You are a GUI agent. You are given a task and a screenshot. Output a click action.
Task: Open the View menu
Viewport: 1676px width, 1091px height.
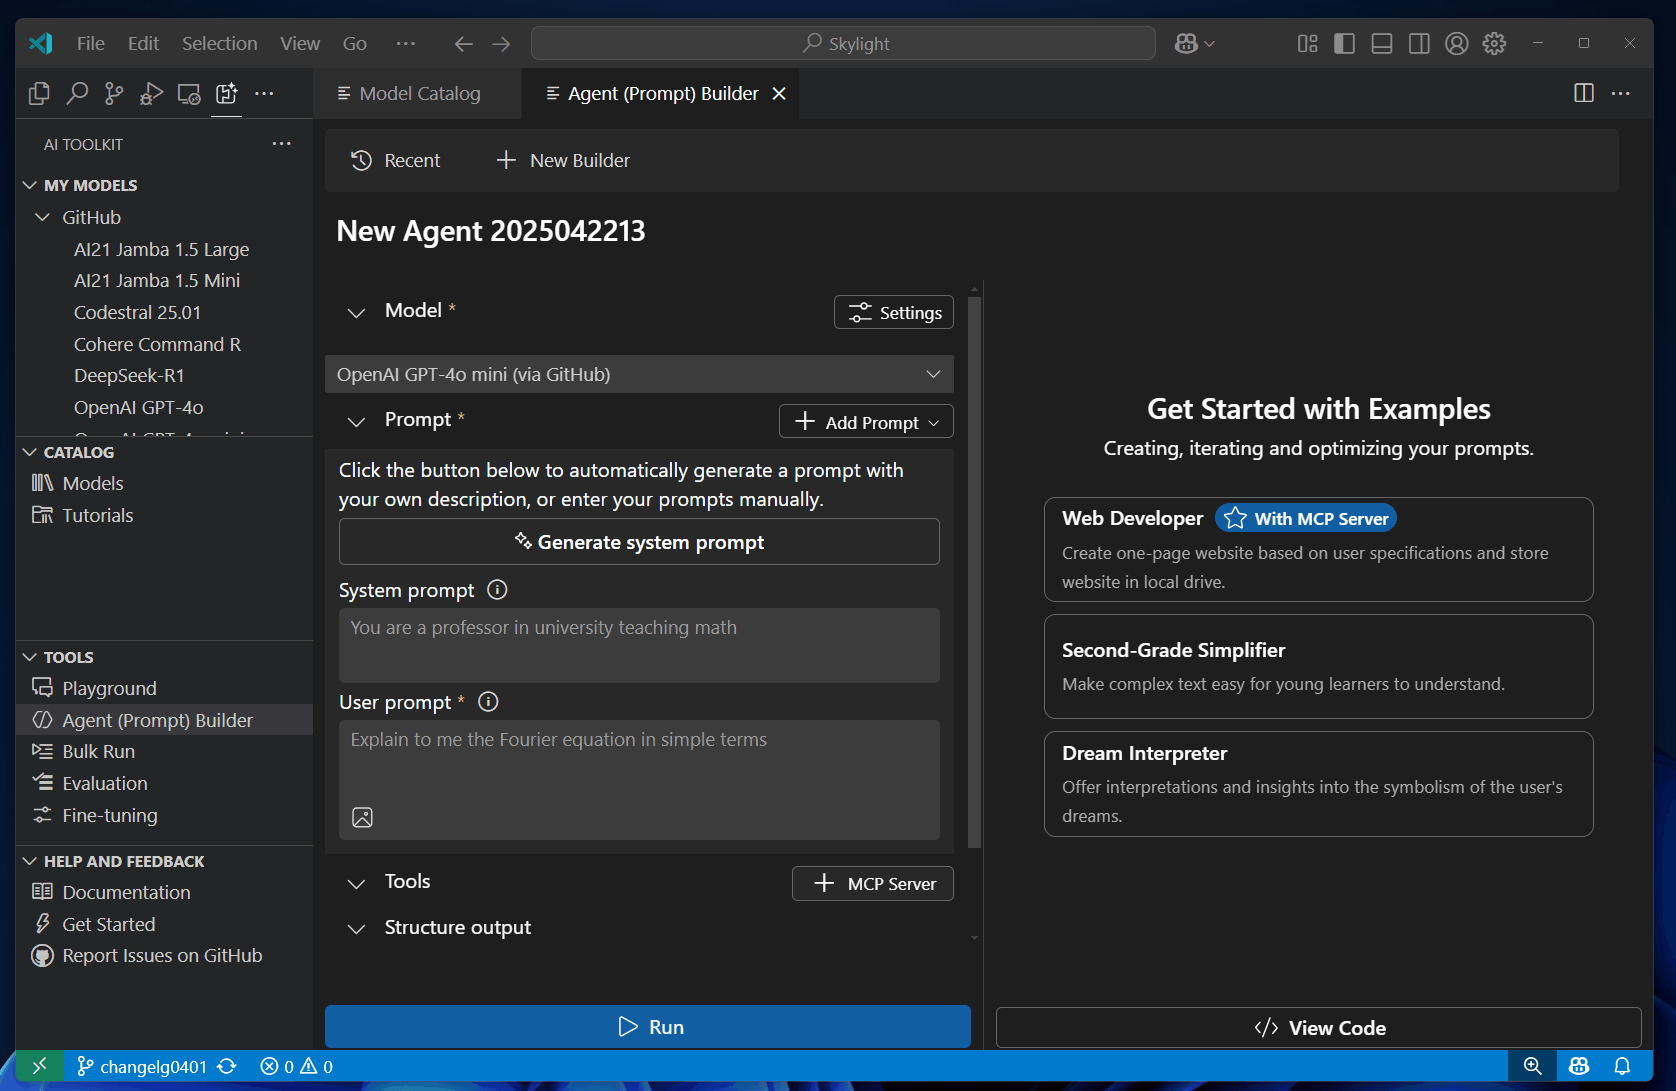coord(300,43)
